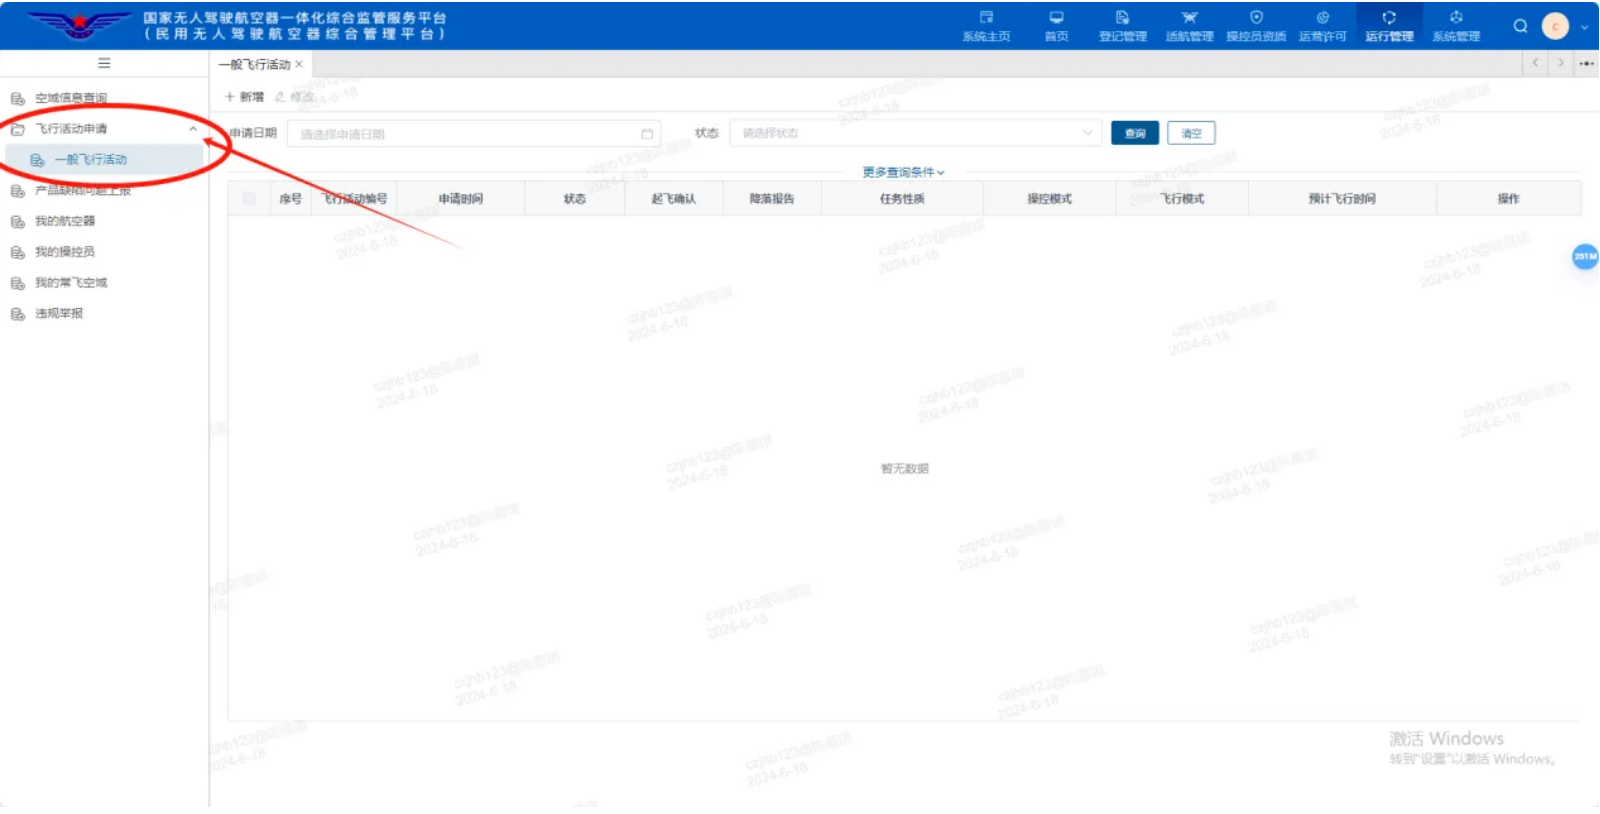Open the 状态 select dropdown
Screen dimensions: 1600x814
tap(915, 133)
